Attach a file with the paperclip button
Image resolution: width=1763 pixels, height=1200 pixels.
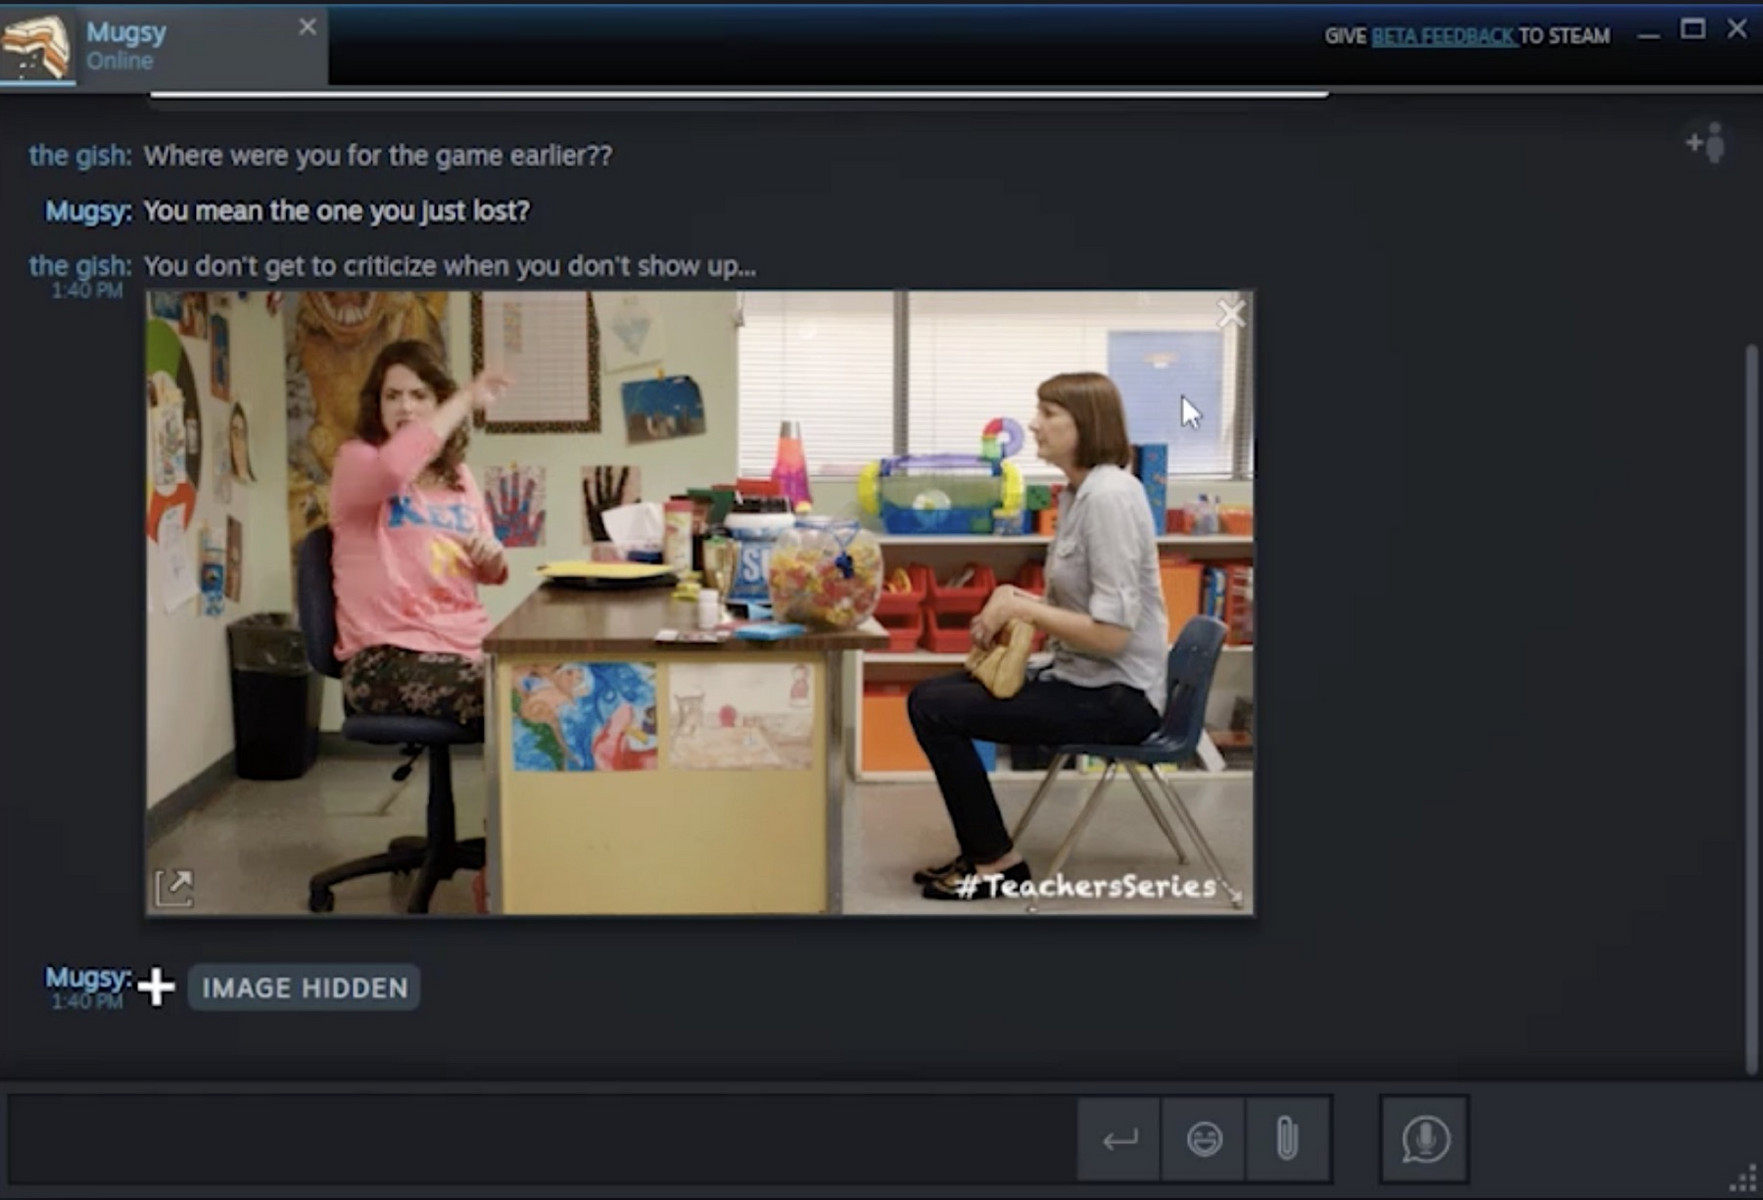(x=1288, y=1139)
